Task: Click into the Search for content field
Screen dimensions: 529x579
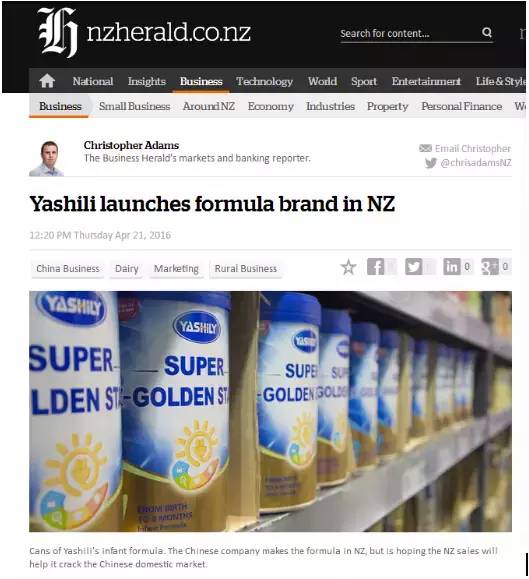Action: click(x=410, y=33)
